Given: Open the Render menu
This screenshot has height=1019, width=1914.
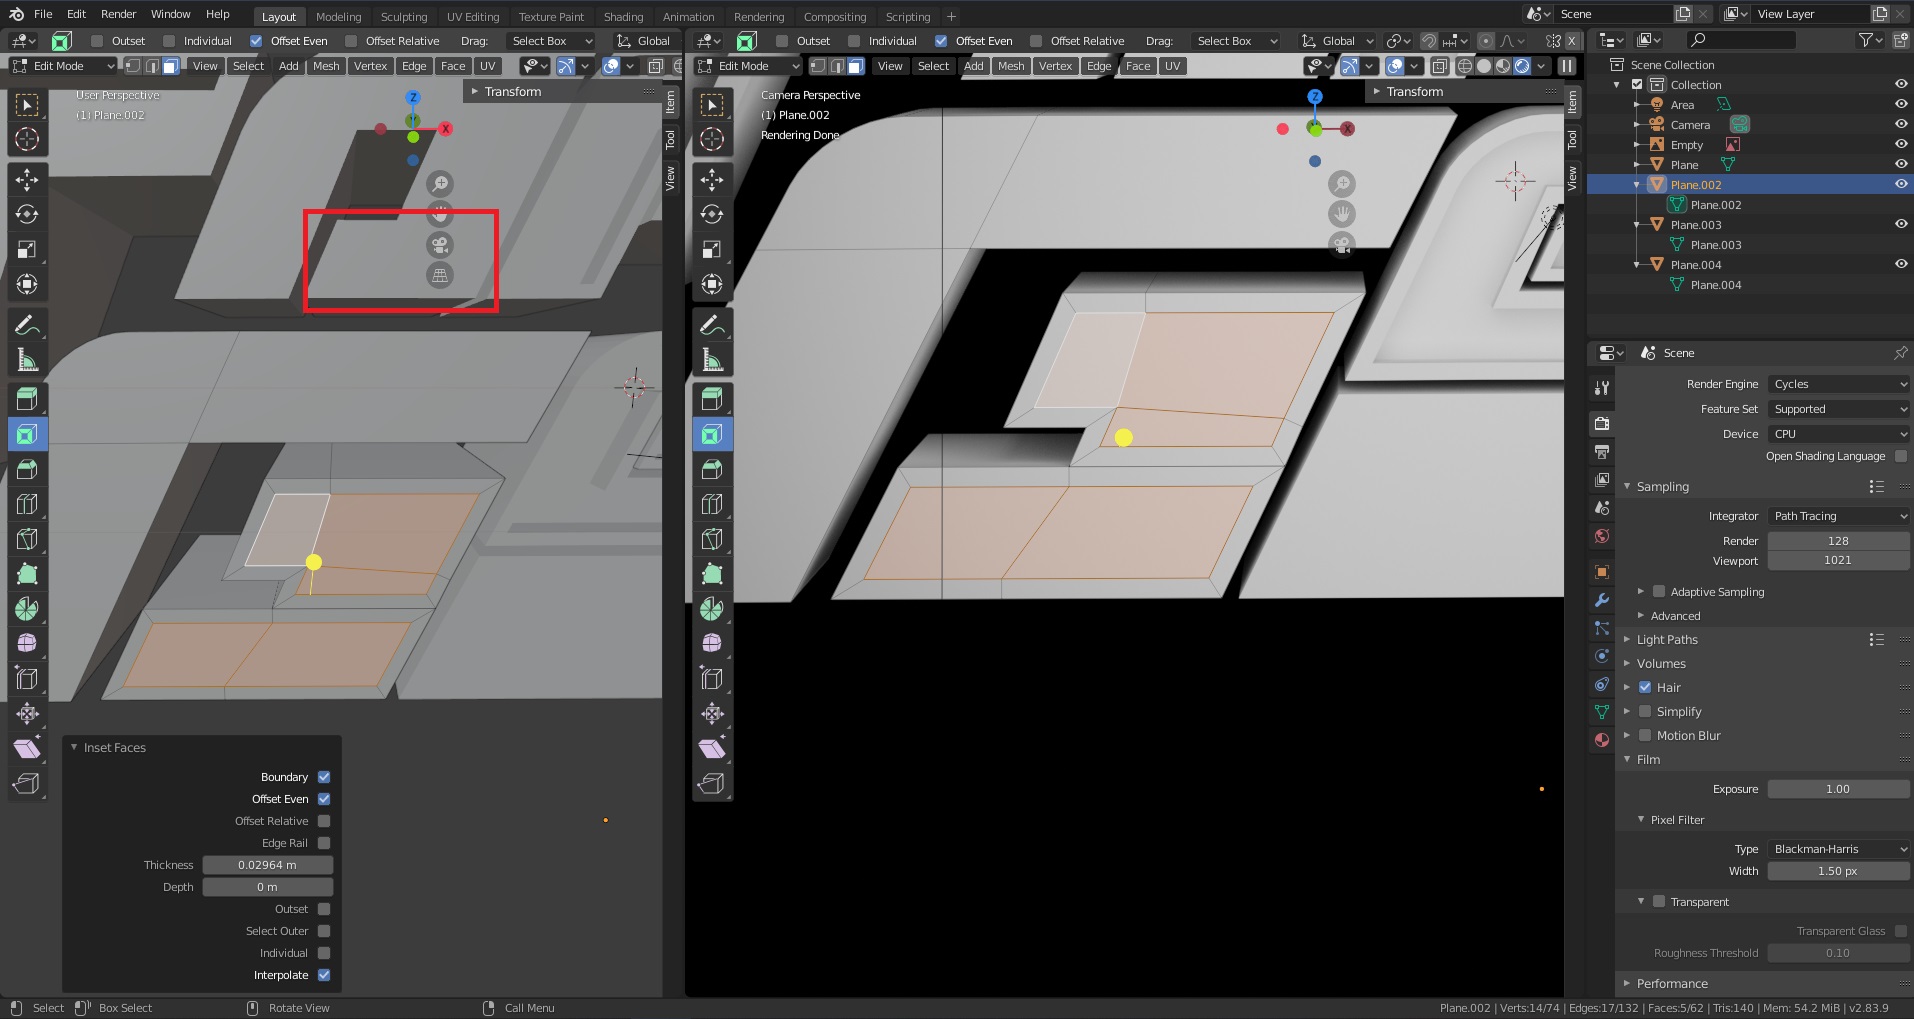Looking at the screenshot, I should (x=118, y=14).
